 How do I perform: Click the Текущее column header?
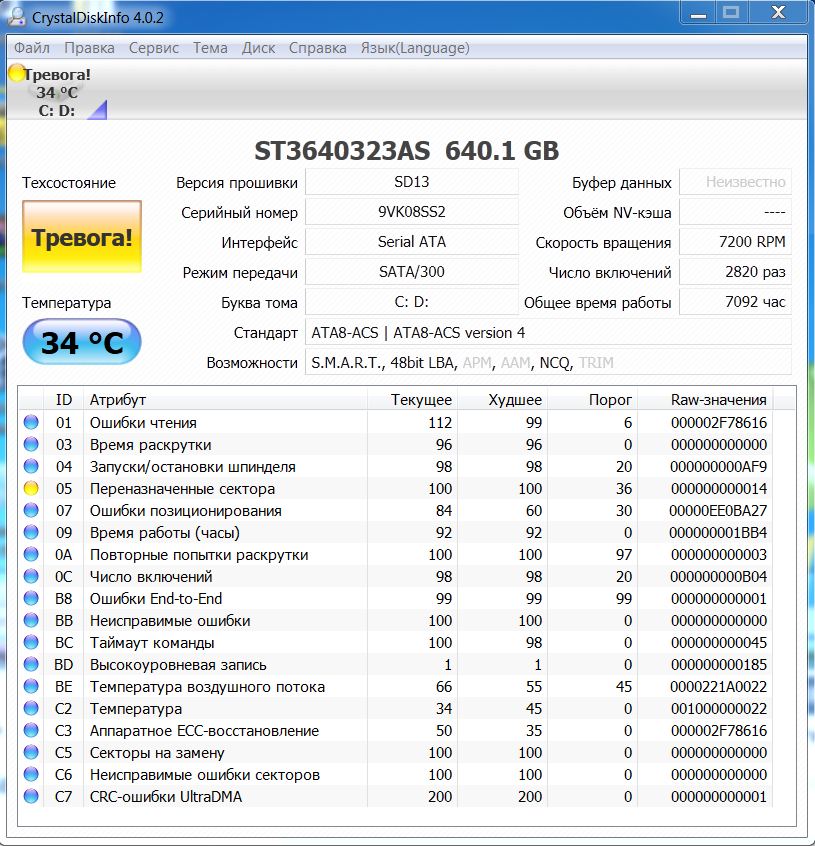(413, 400)
